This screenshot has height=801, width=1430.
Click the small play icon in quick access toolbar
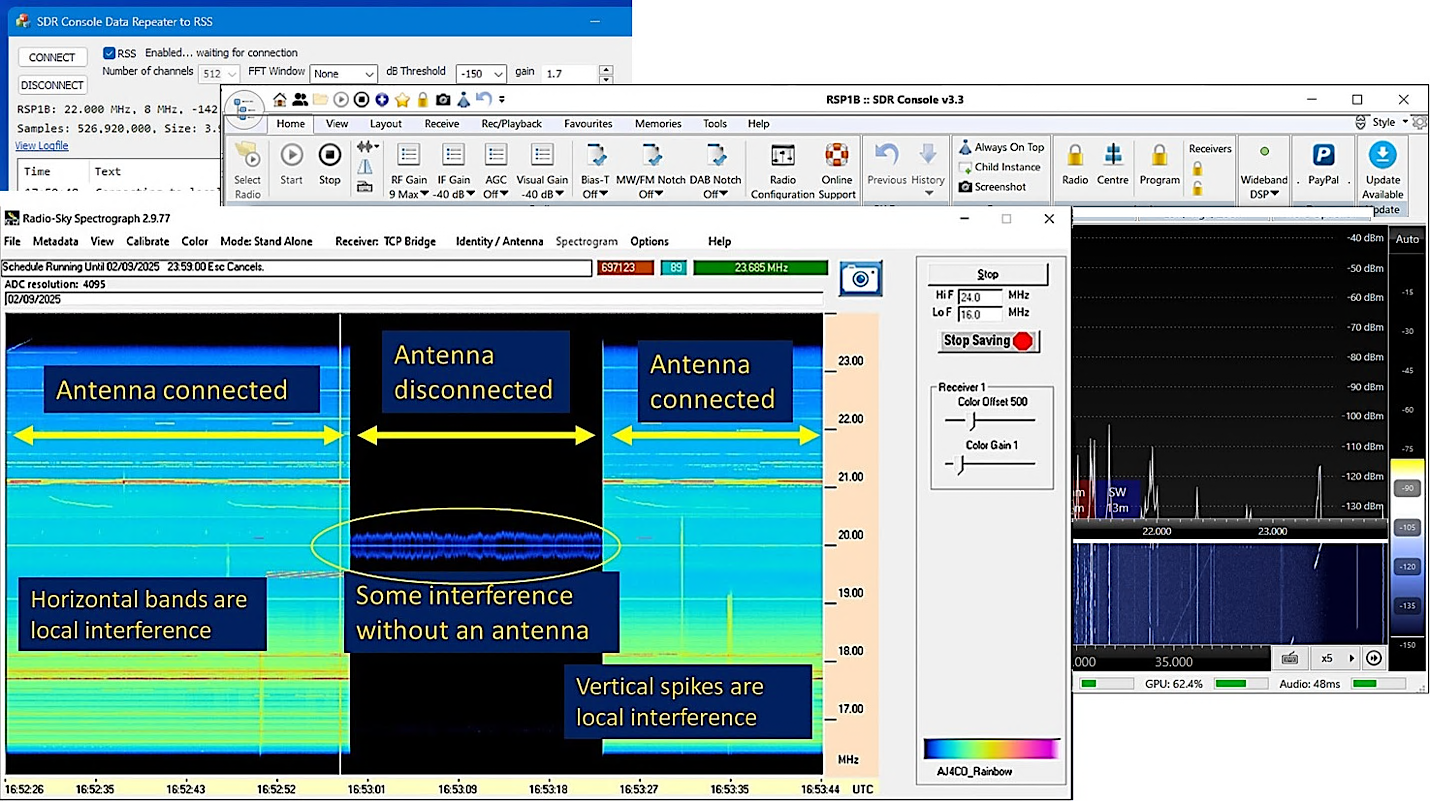tap(341, 99)
